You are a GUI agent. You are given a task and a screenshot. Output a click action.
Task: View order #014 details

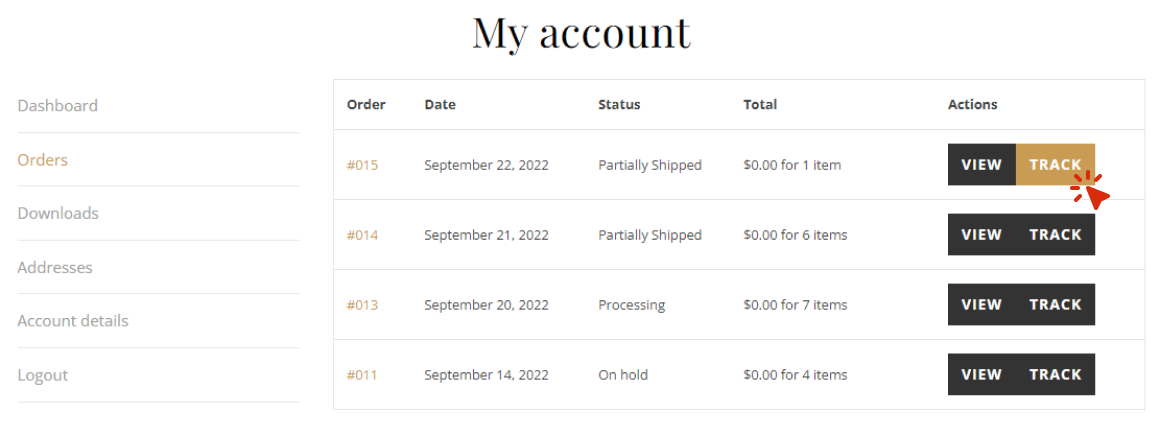coord(981,235)
